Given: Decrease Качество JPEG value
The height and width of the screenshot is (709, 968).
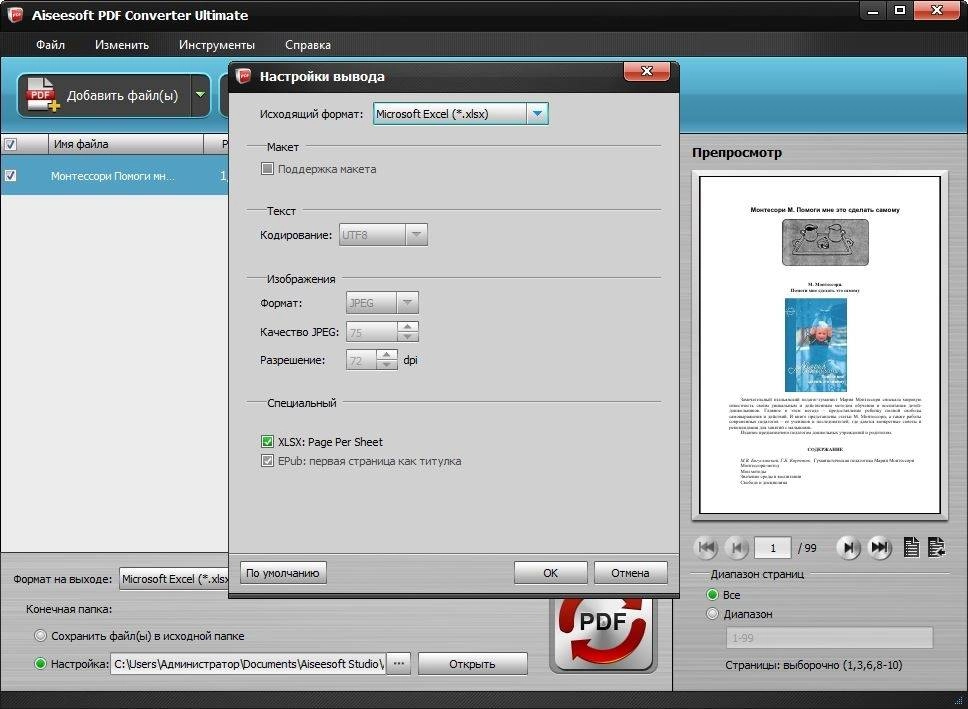Looking at the screenshot, I should tap(407, 337).
